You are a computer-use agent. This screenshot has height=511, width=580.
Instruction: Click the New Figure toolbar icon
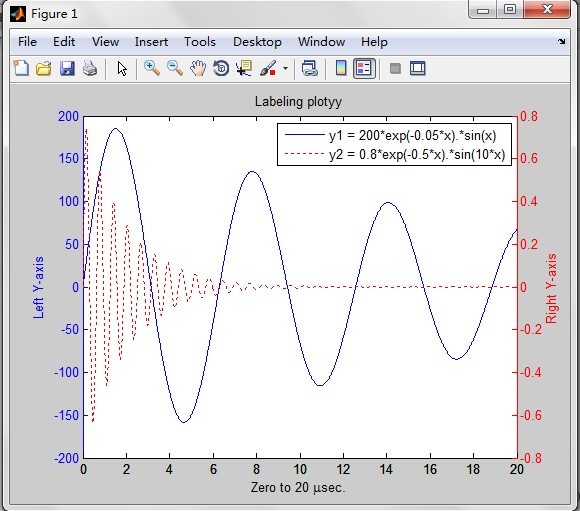tap(21, 68)
